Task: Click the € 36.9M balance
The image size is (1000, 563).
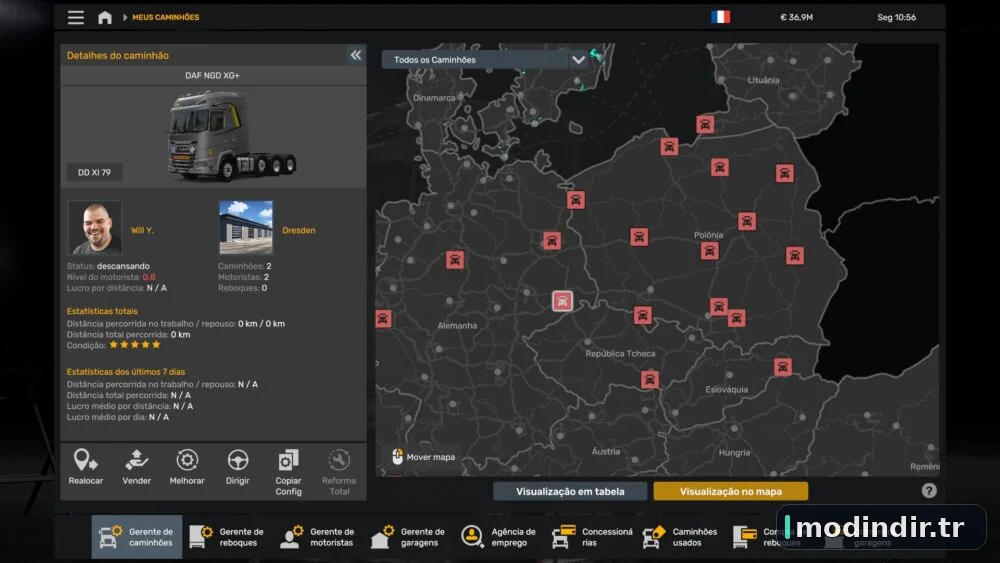Action: (797, 17)
